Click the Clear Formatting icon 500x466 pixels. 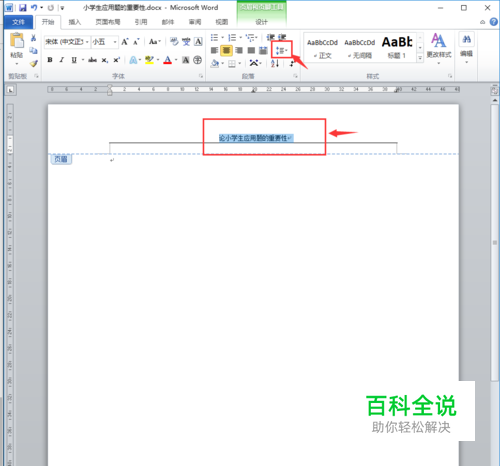[174, 42]
